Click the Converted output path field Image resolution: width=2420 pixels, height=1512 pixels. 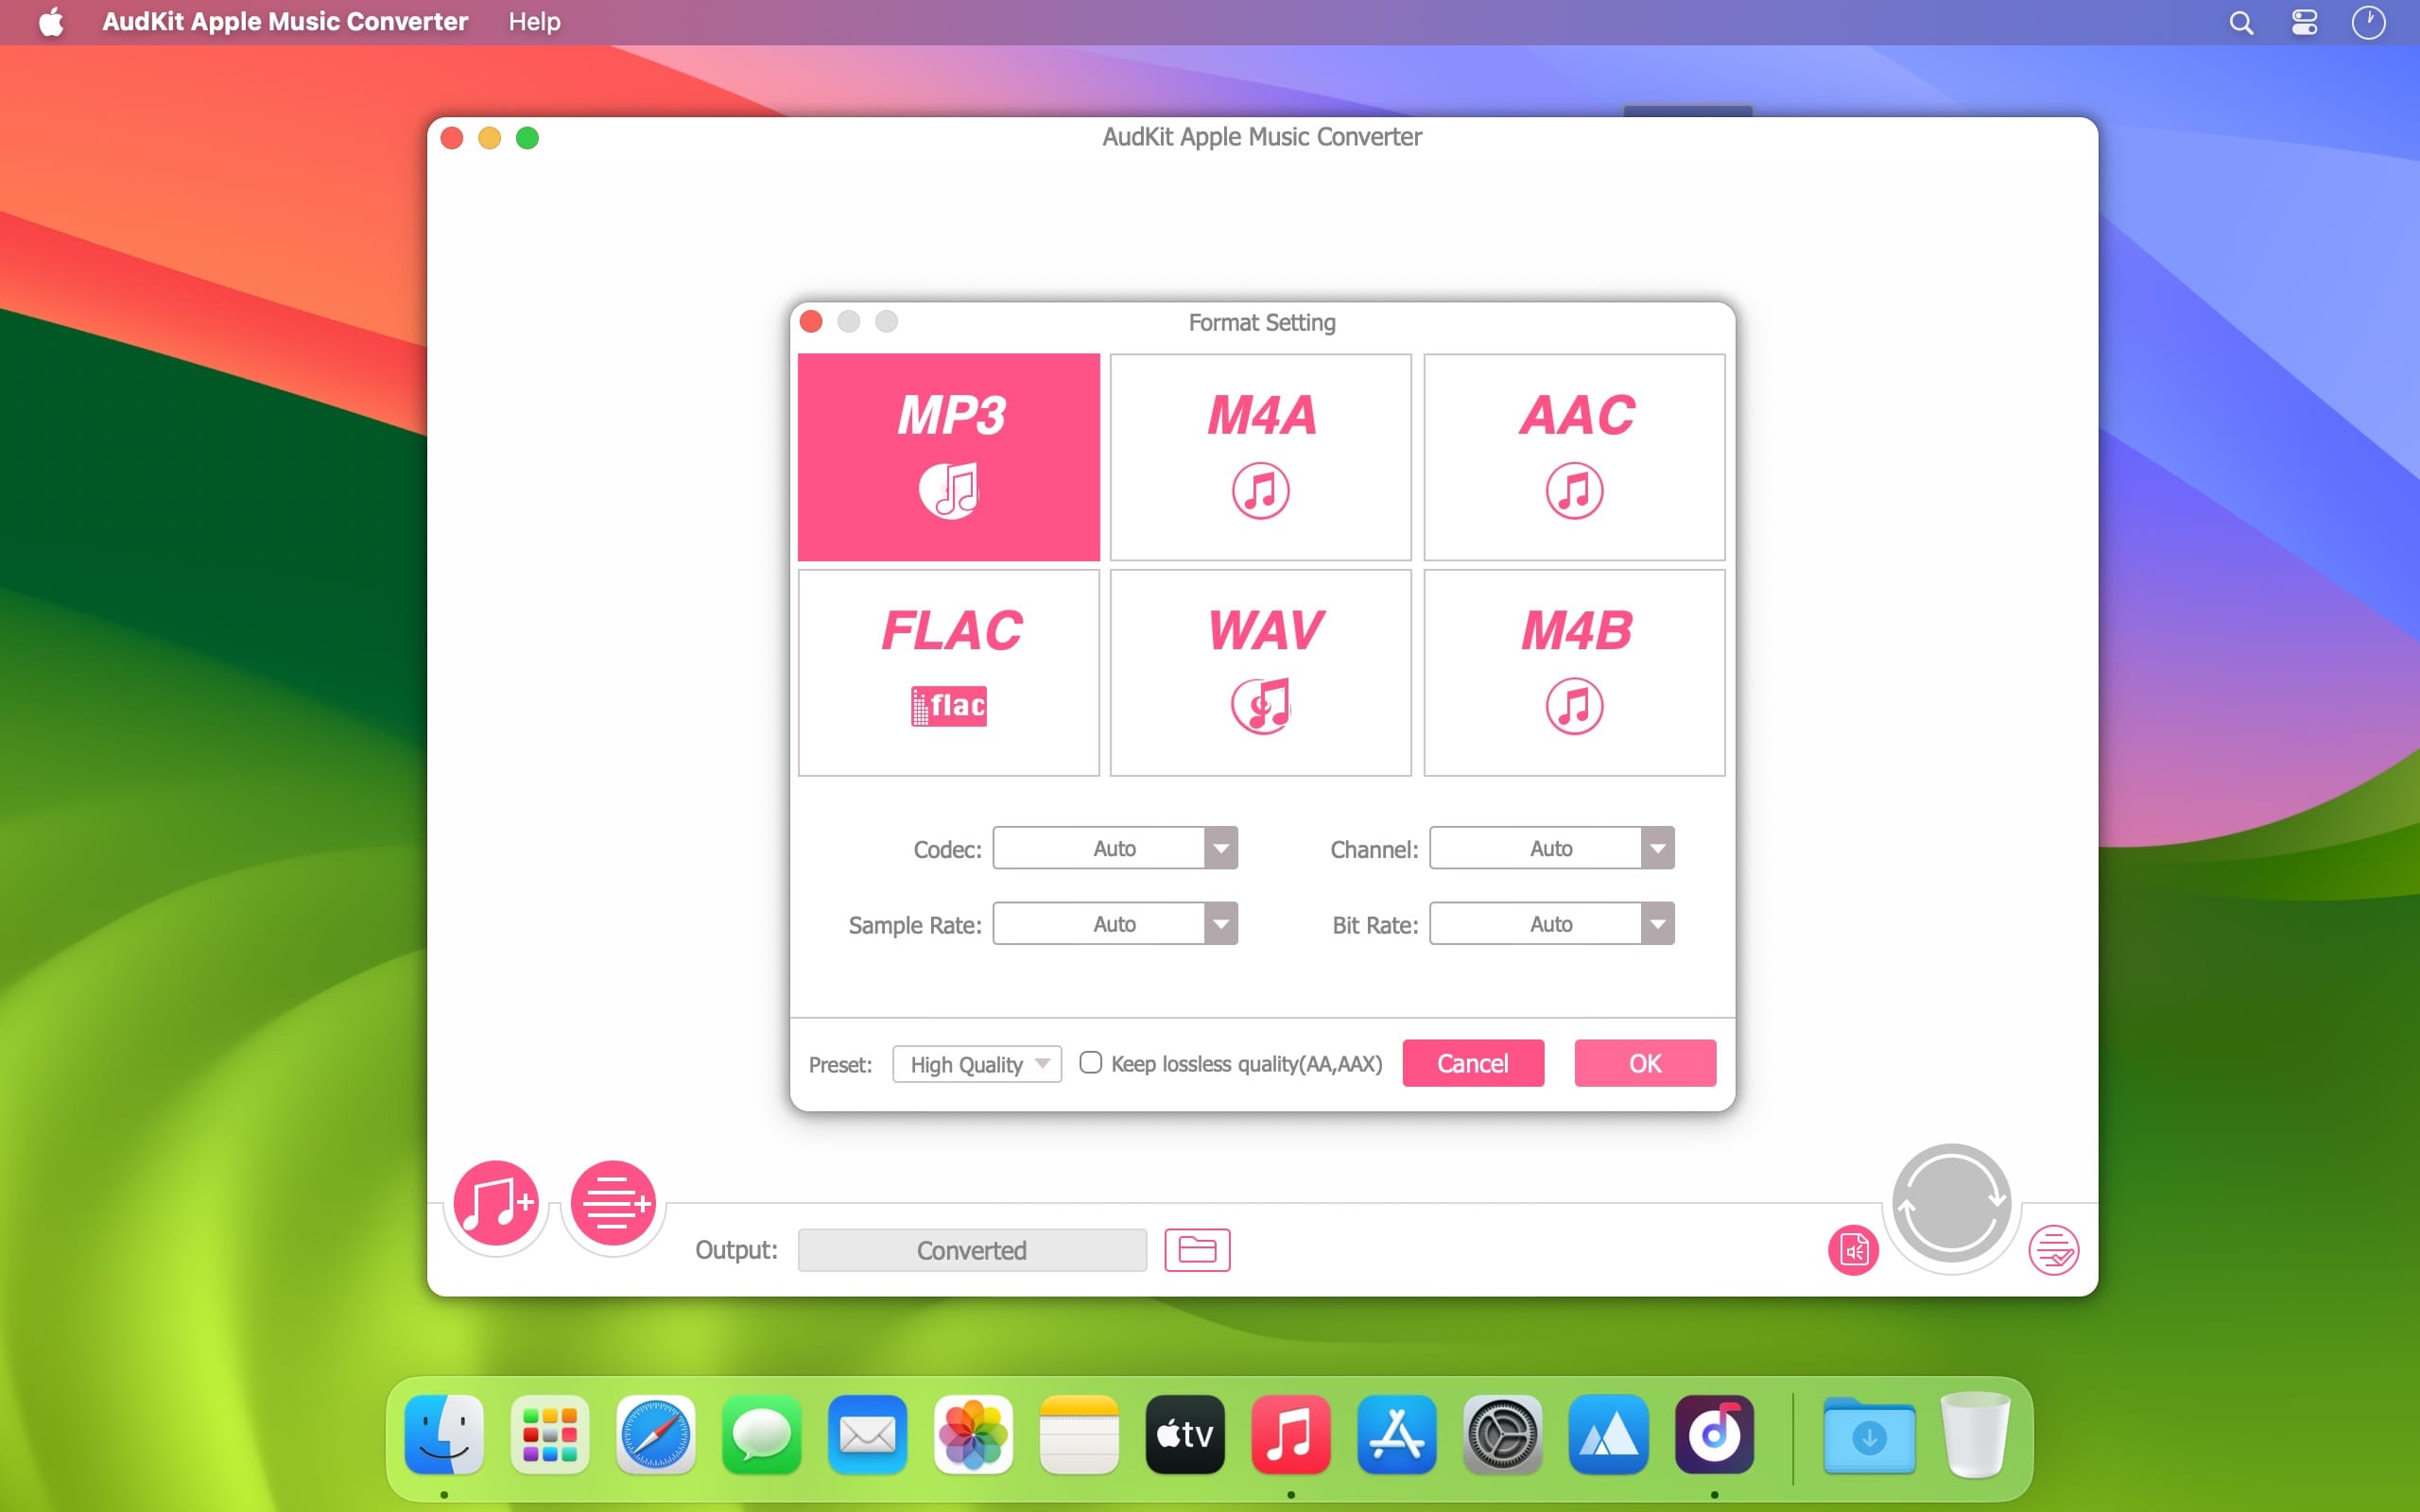[972, 1250]
